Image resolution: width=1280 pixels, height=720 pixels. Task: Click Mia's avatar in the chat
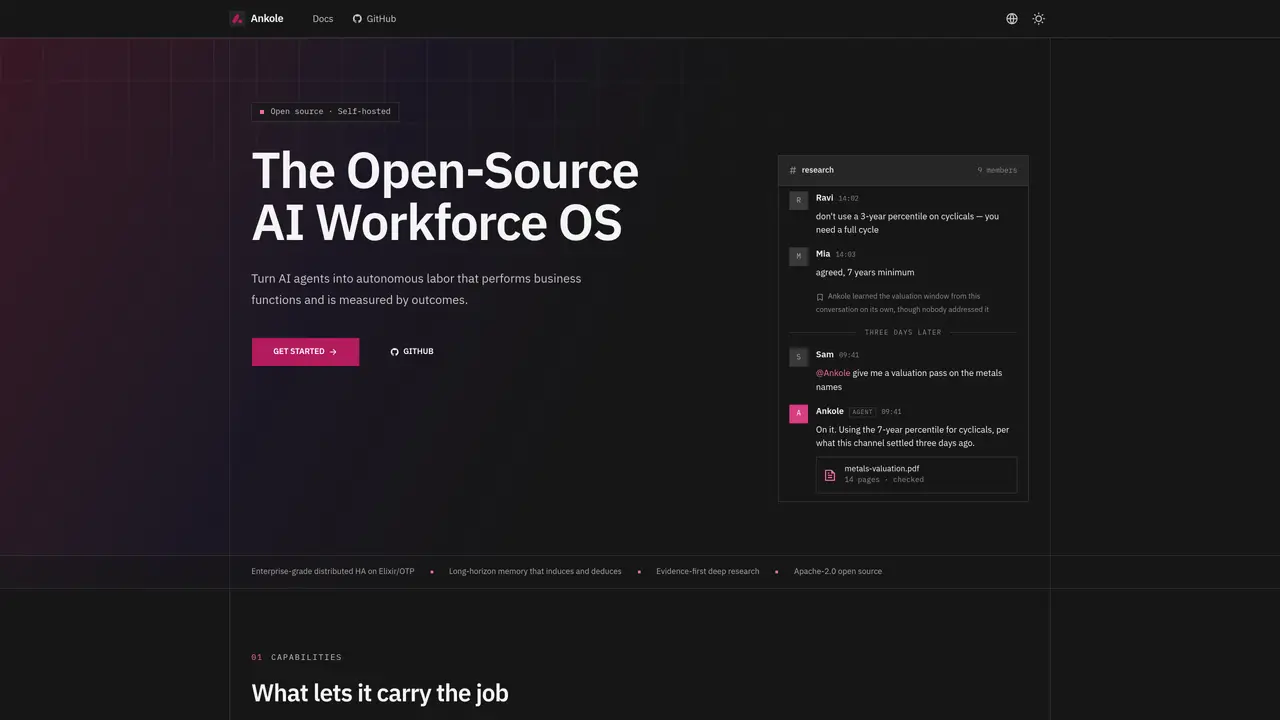798,256
